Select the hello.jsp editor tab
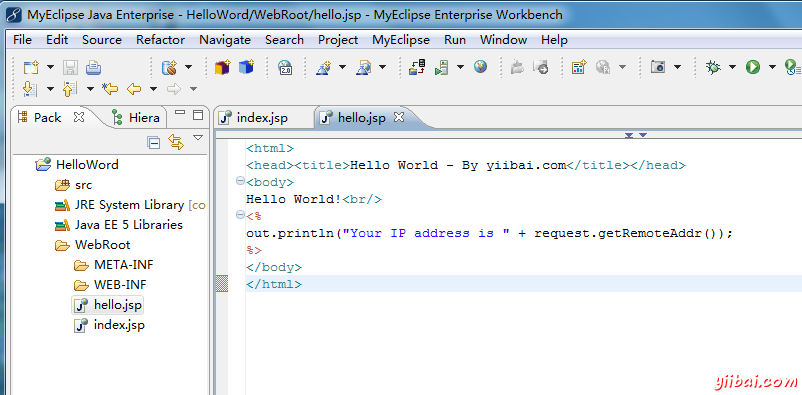The width and height of the screenshot is (802, 395). click(x=361, y=118)
